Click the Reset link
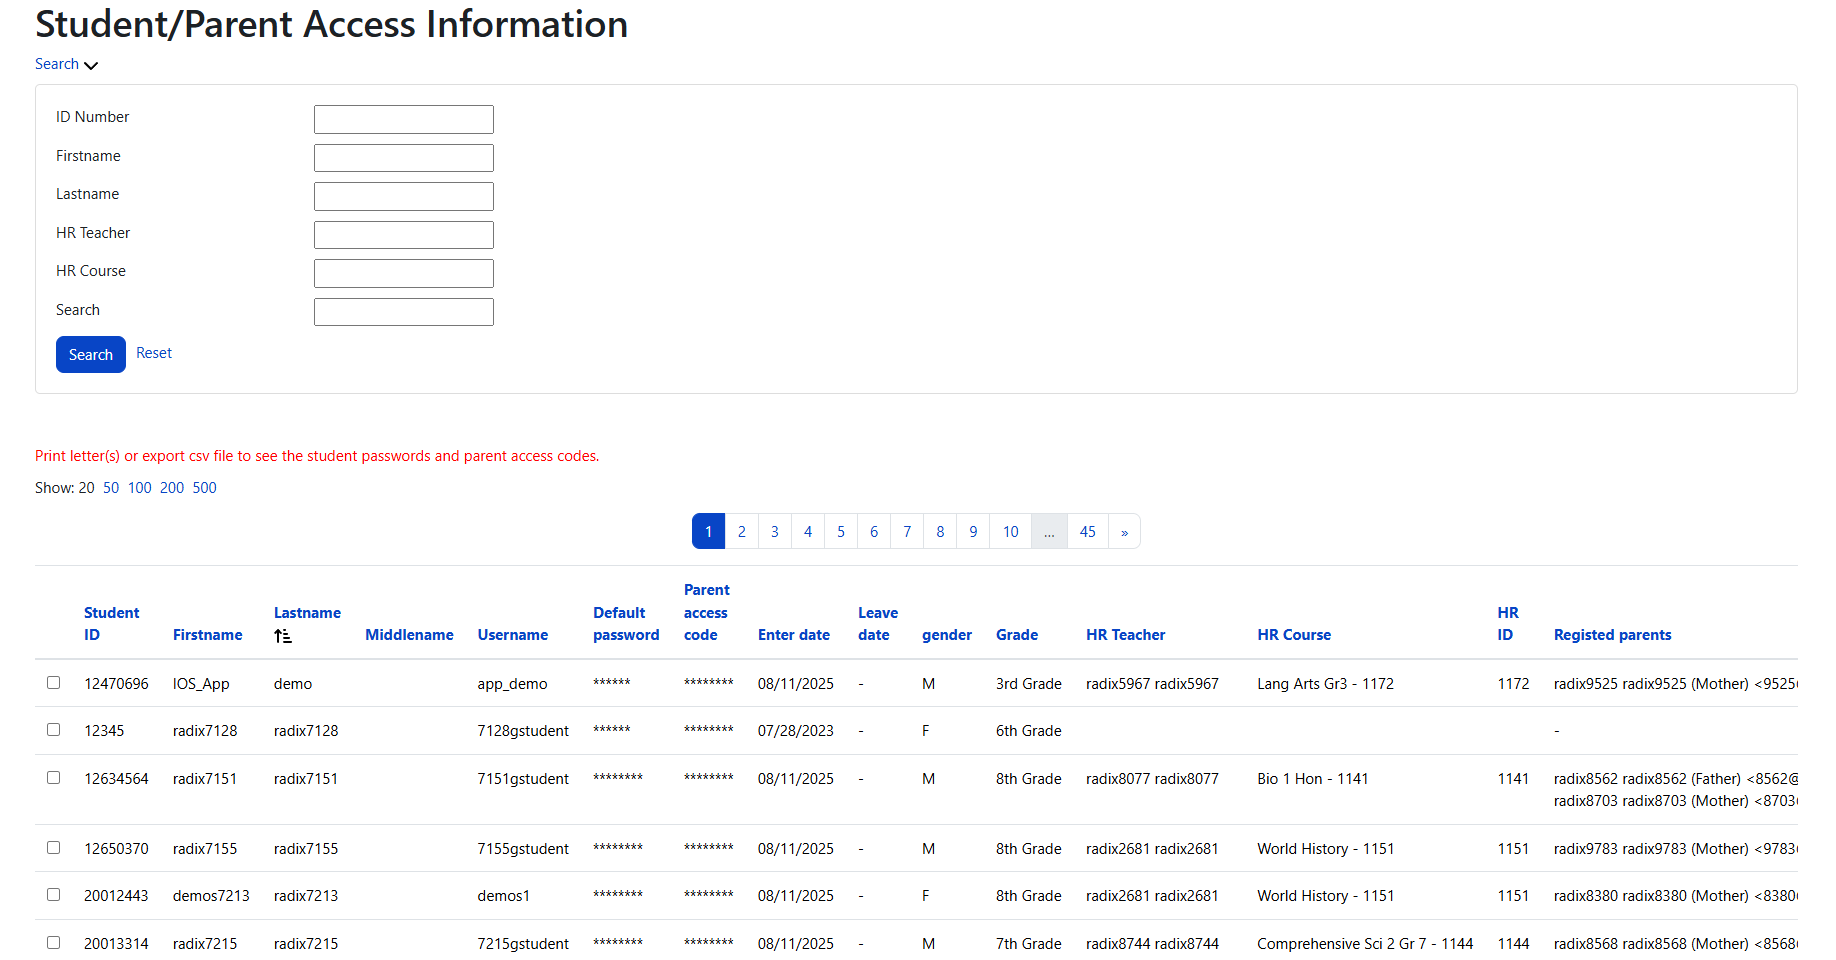Viewport: 1836px width, 960px height. [x=154, y=353]
